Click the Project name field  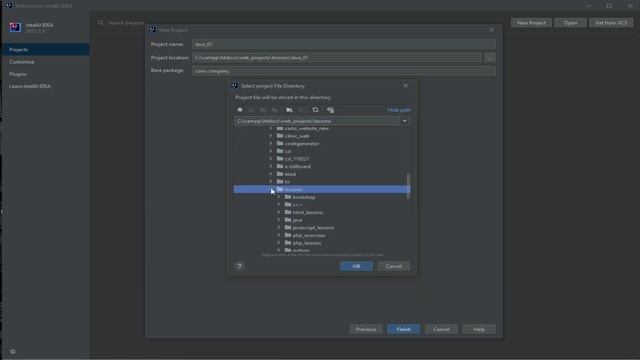344,44
